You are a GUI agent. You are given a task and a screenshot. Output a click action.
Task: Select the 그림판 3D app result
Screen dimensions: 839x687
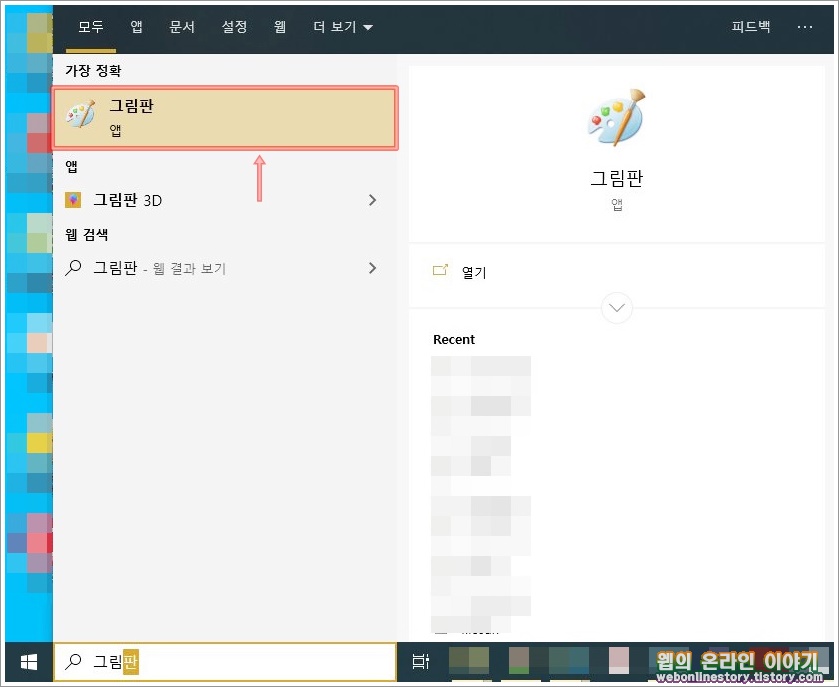(225, 200)
